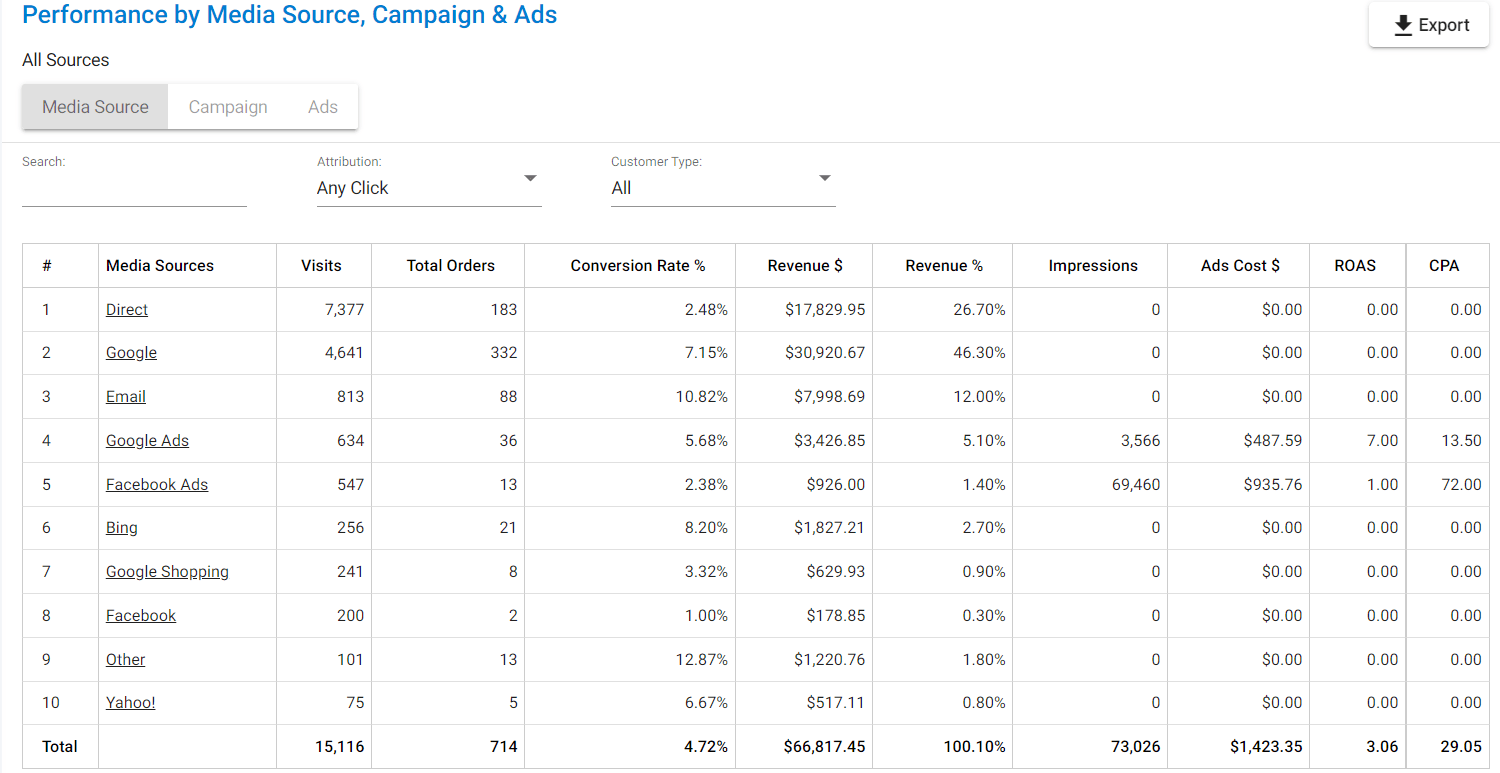
Task: Click the Export download button
Action: pyautogui.click(x=1430, y=26)
